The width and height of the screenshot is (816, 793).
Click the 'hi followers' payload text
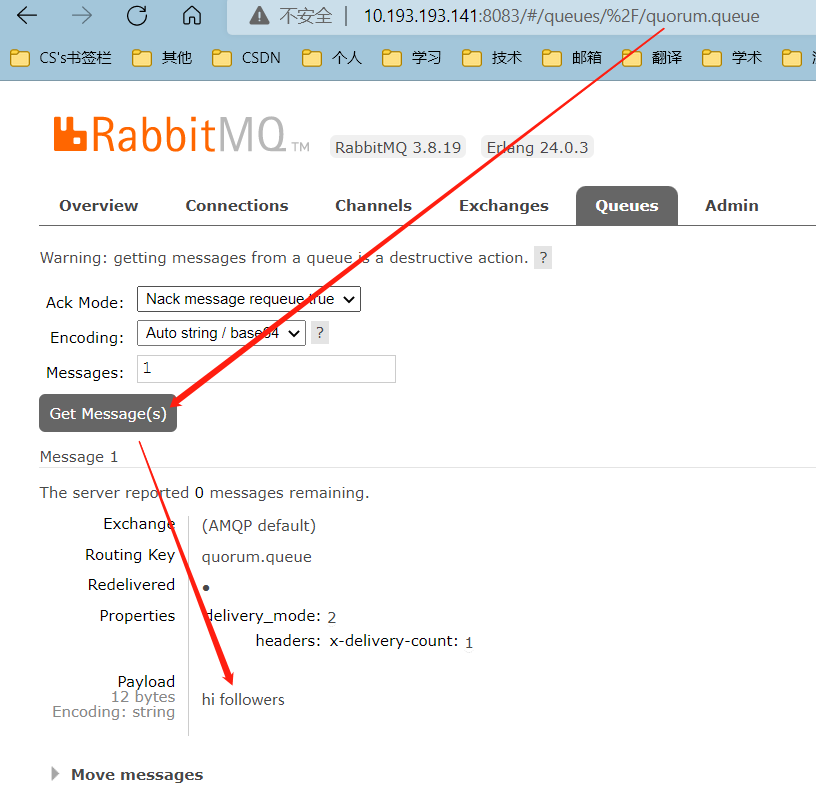[x=243, y=699]
